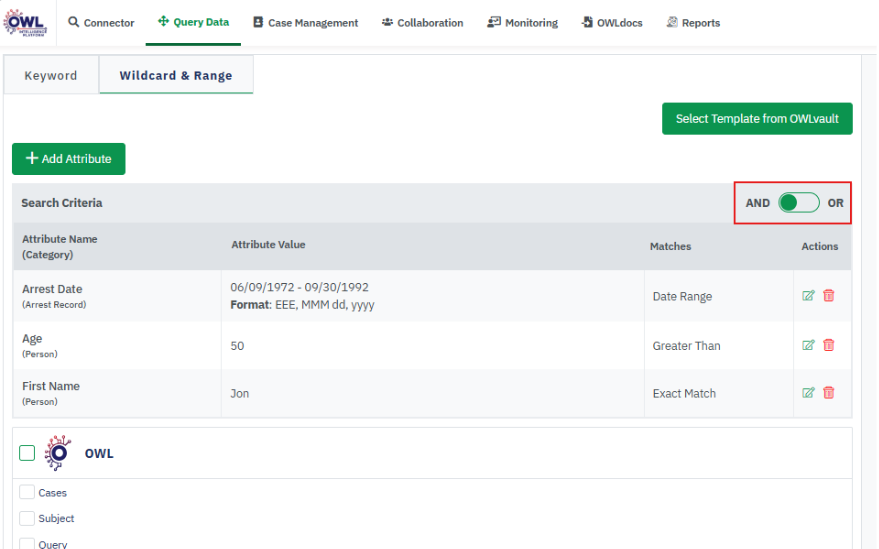Click the First Name attribute name
This screenshot has height=549, width=879.
click(50, 386)
